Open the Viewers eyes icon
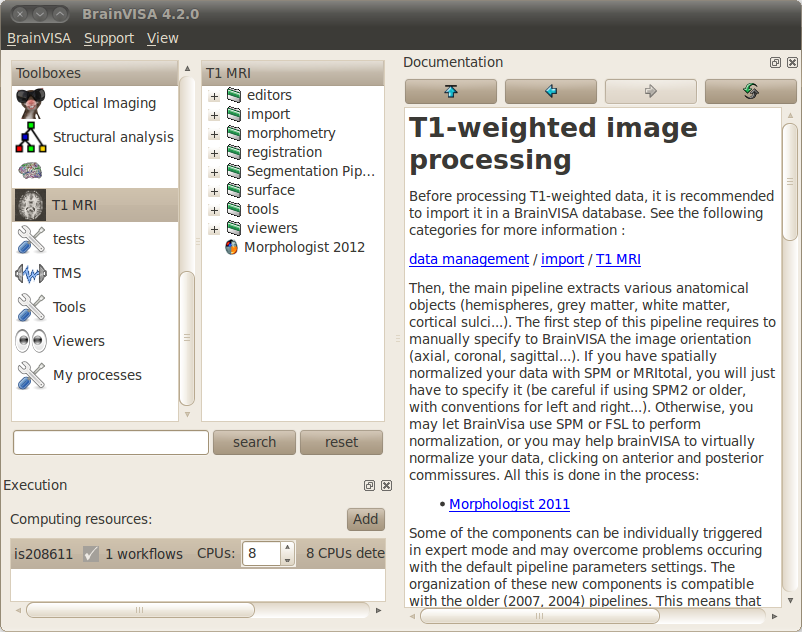 tap(31, 341)
